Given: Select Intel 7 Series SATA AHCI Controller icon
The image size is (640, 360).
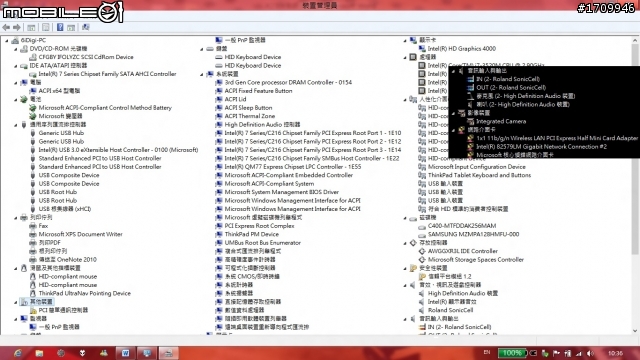Looking at the screenshot, I should point(33,74).
